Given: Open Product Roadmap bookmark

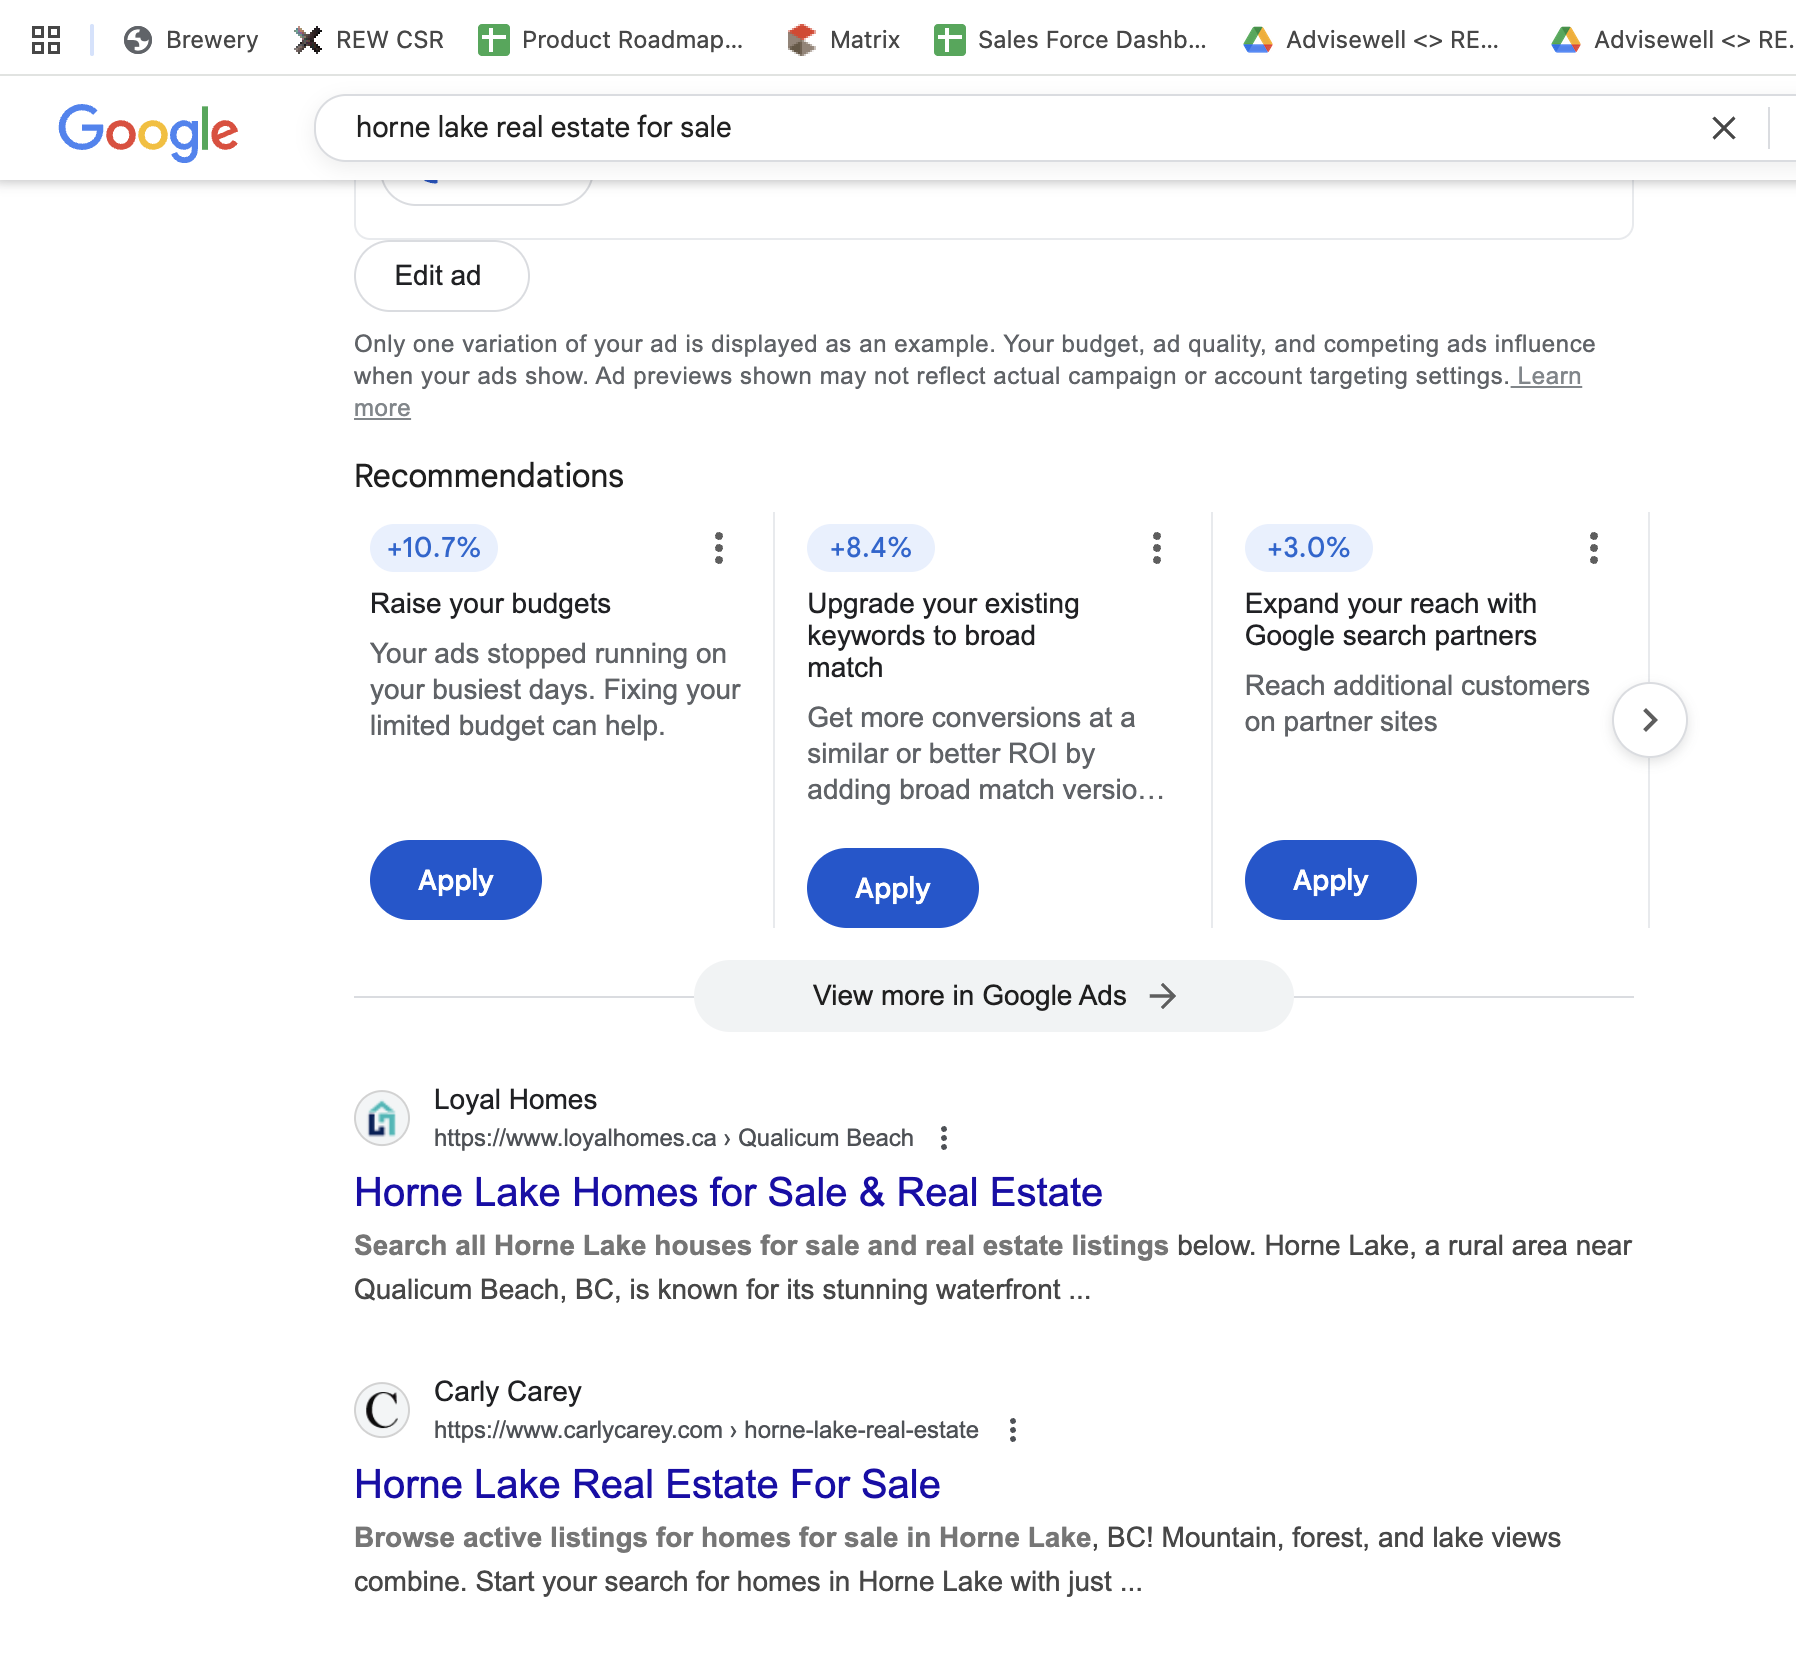Looking at the screenshot, I should (x=610, y=40).
